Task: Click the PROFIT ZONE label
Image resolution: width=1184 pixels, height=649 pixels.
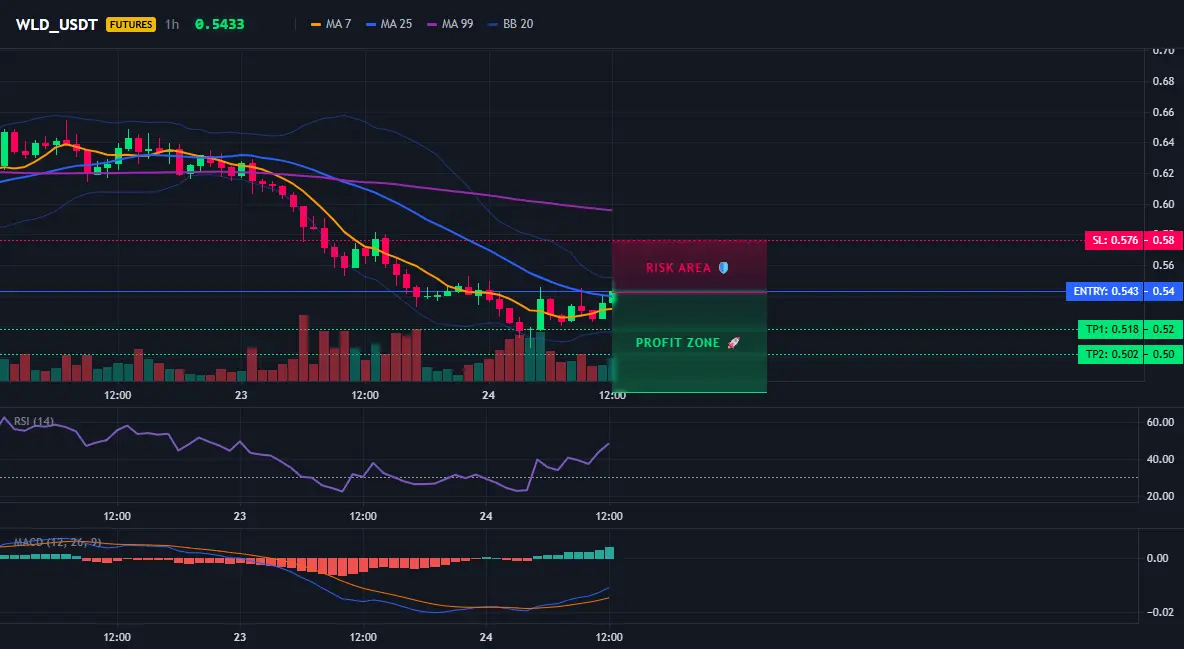Action: (x=677, y=343)
